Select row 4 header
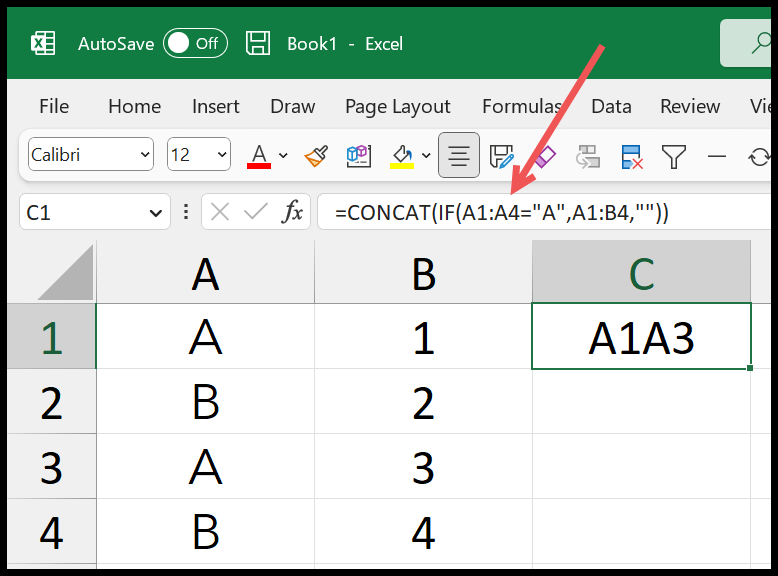The image size is (778, 576). point(52,531)
